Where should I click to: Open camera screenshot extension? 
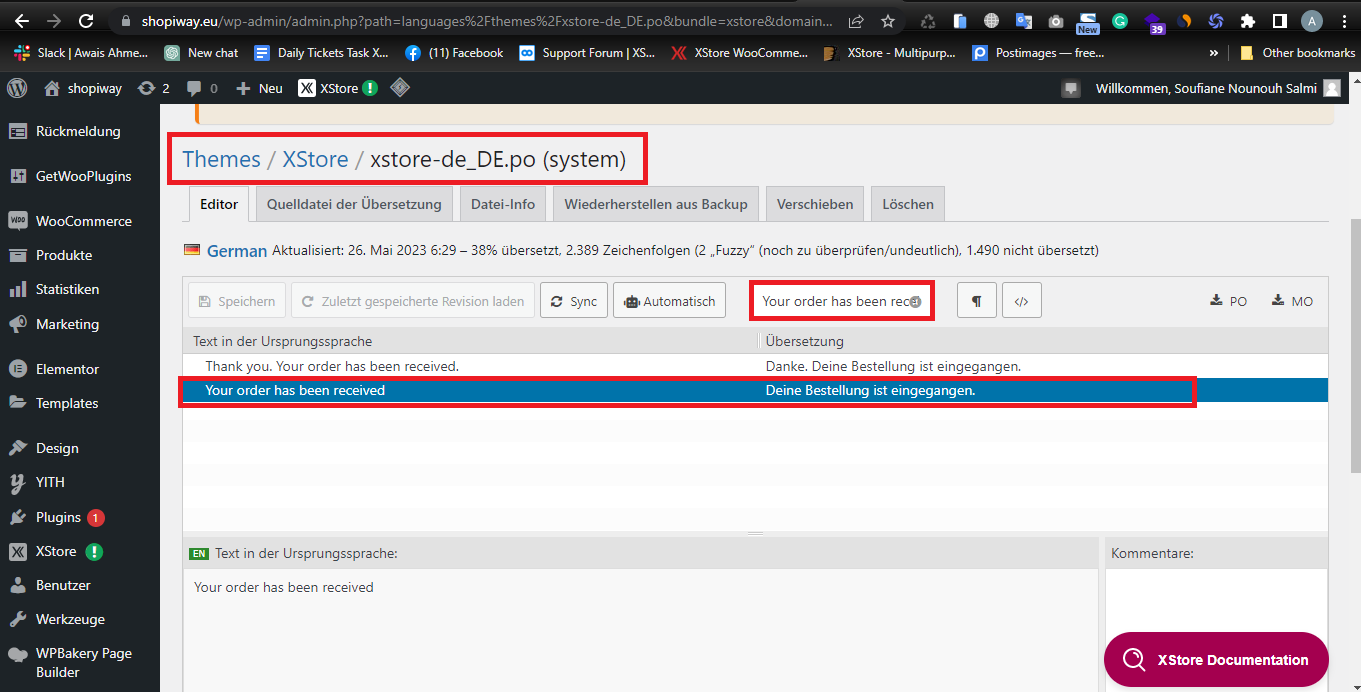[1055, 21]
